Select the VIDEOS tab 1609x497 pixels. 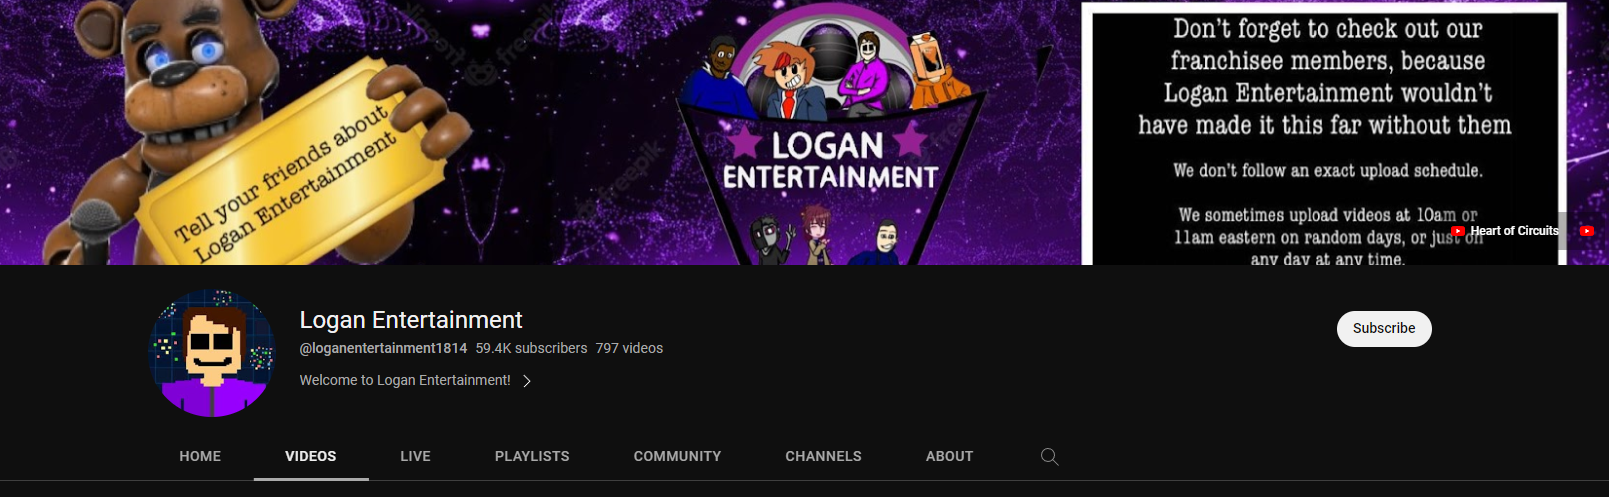311,456
